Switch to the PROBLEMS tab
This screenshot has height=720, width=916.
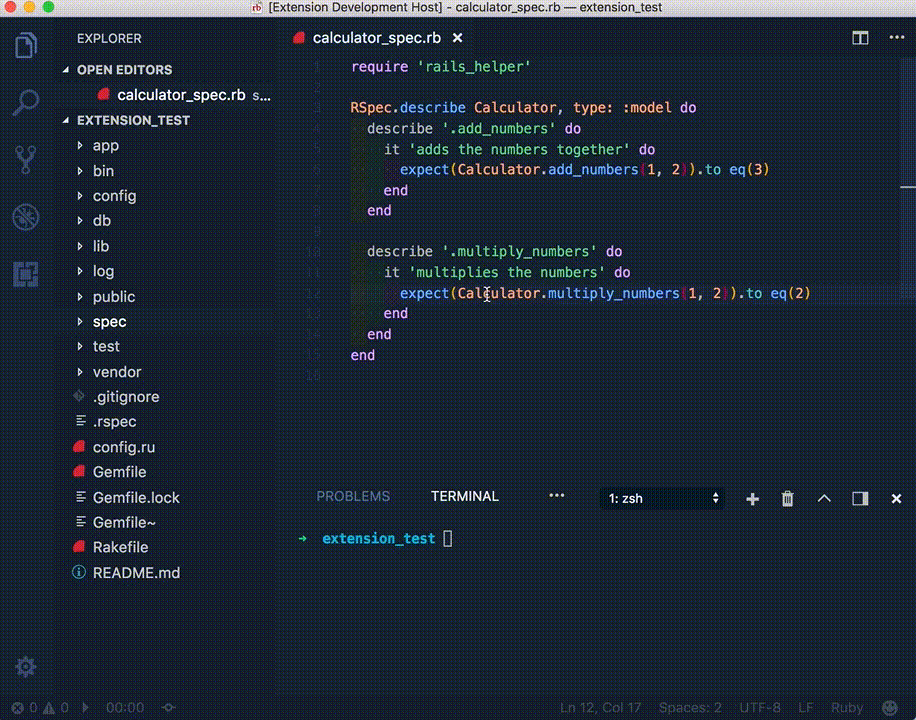pos(353,496)
